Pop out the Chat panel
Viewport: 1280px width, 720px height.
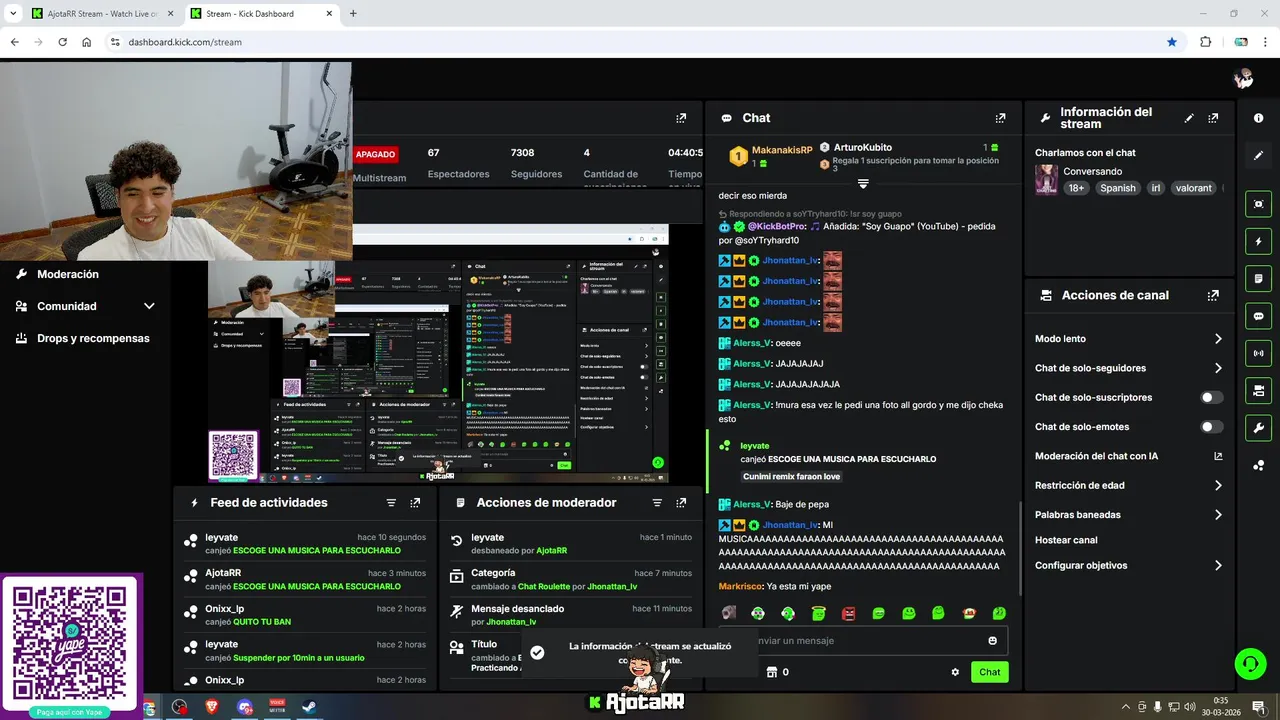pos(1000,118)
